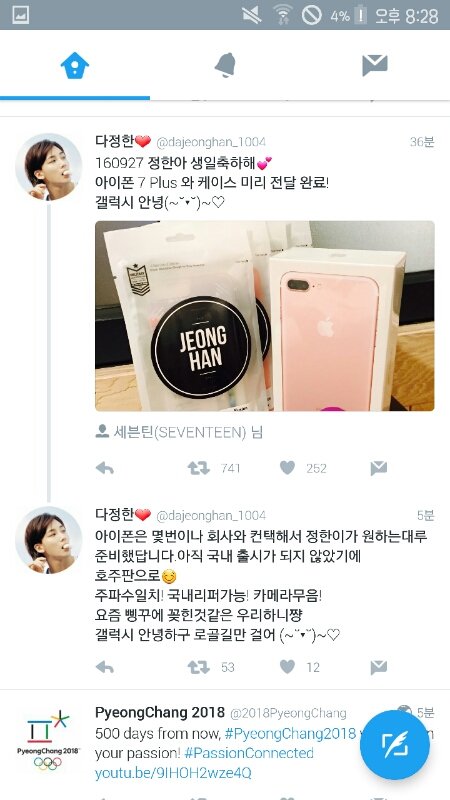This screenshot has height=800, width=450.
Task: Retweet the tweet with 53 retweets
Action: [198, 667]
